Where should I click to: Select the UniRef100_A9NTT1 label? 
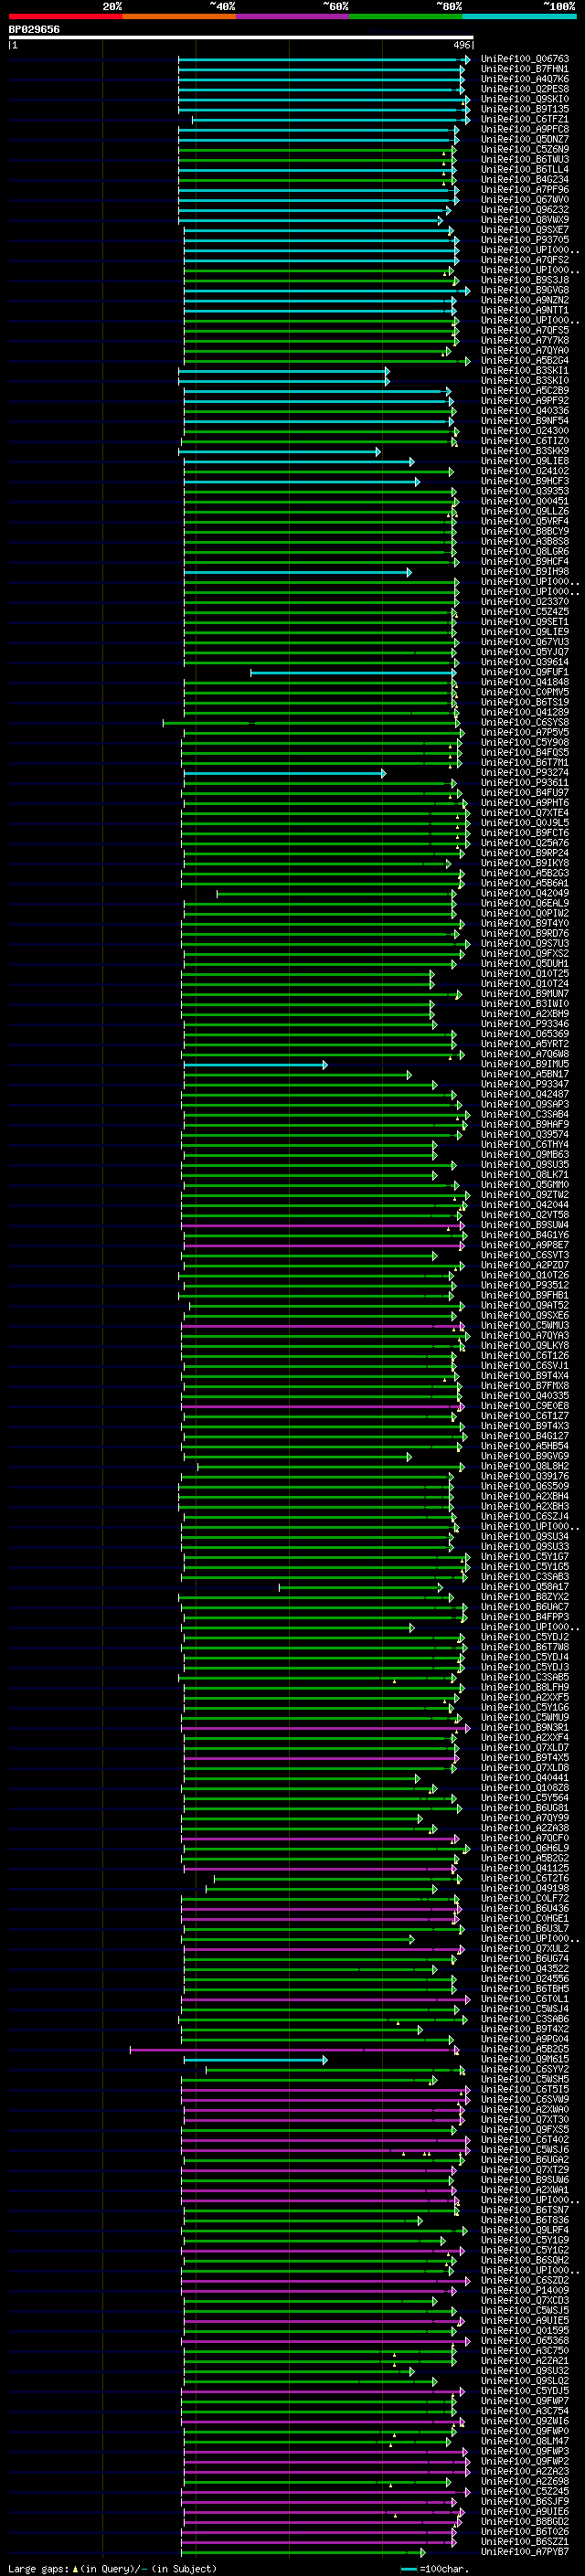(x=525, y=310)
